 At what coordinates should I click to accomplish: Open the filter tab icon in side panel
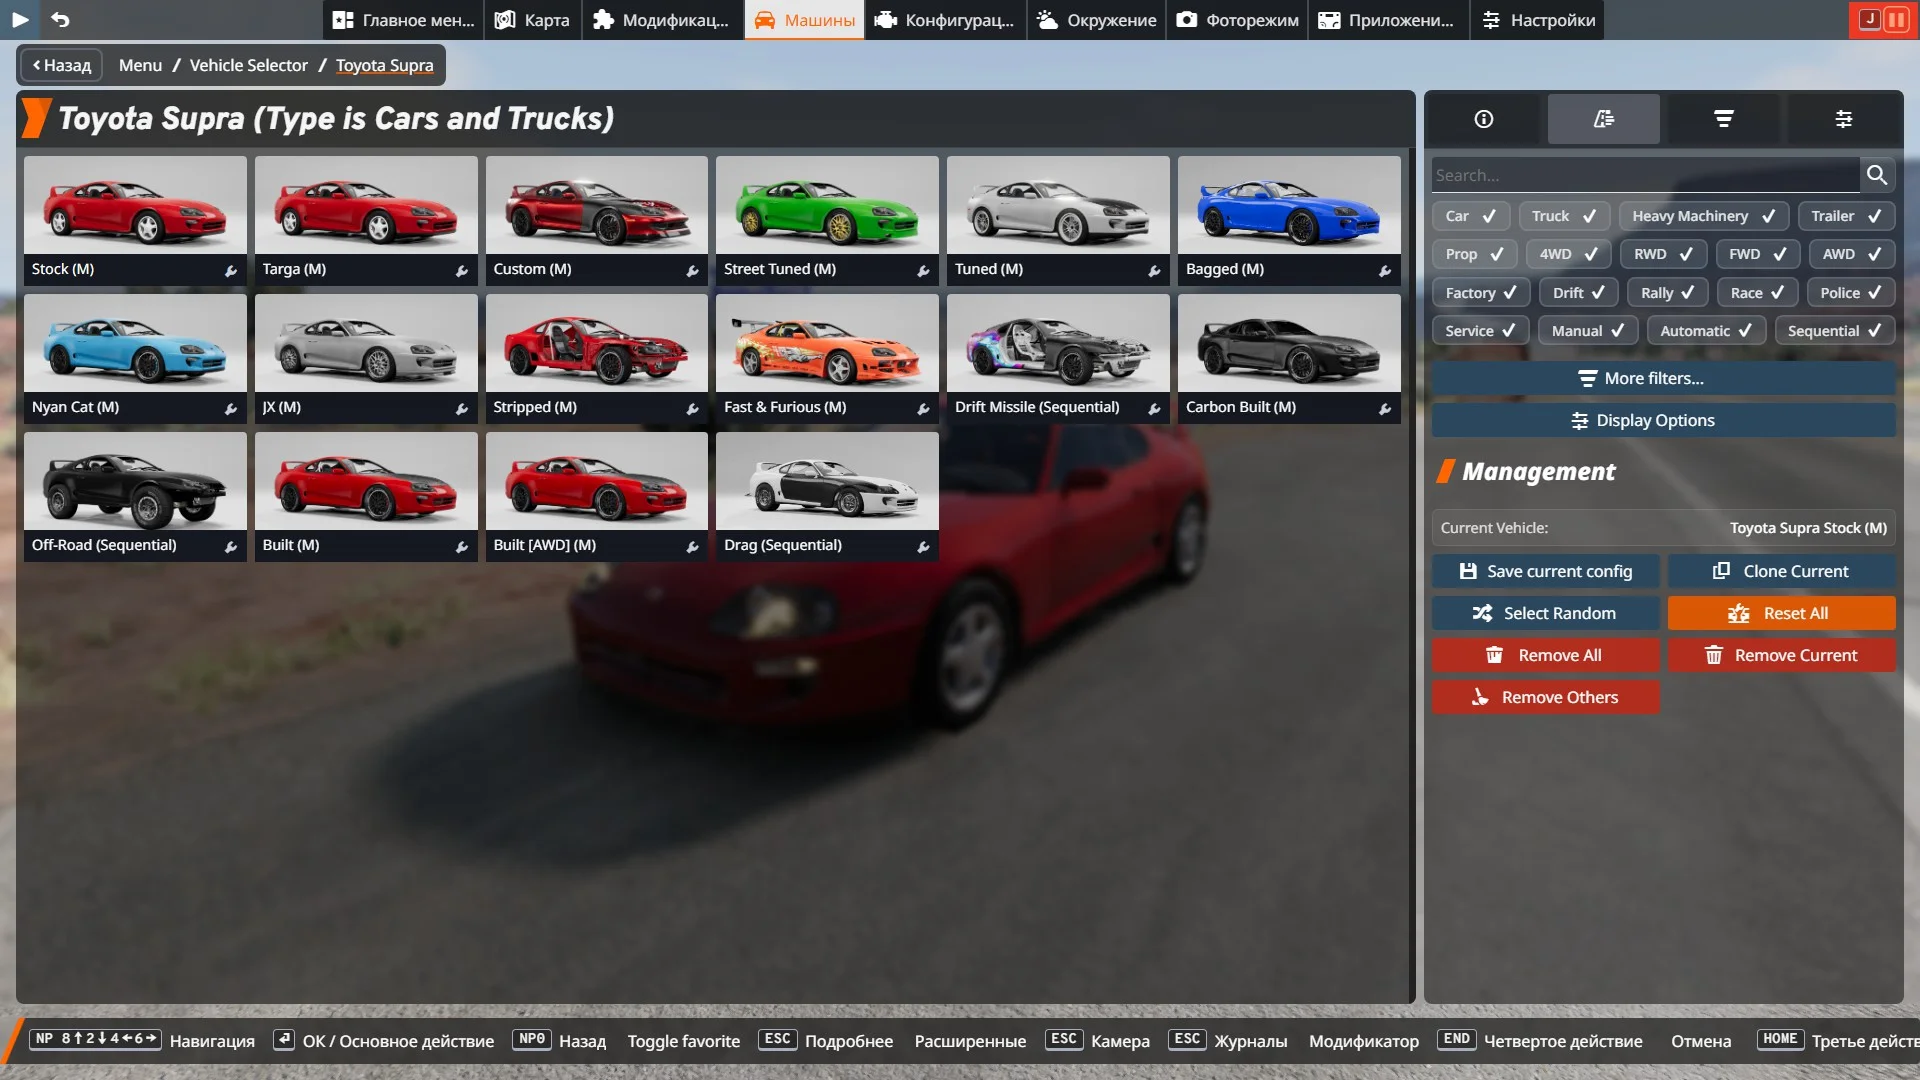click(x=1724, y=119)
